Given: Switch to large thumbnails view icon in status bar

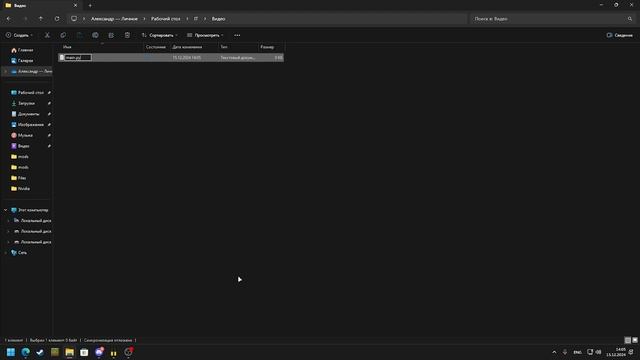Looking at the screenshot, I should (x=635, y=340).
